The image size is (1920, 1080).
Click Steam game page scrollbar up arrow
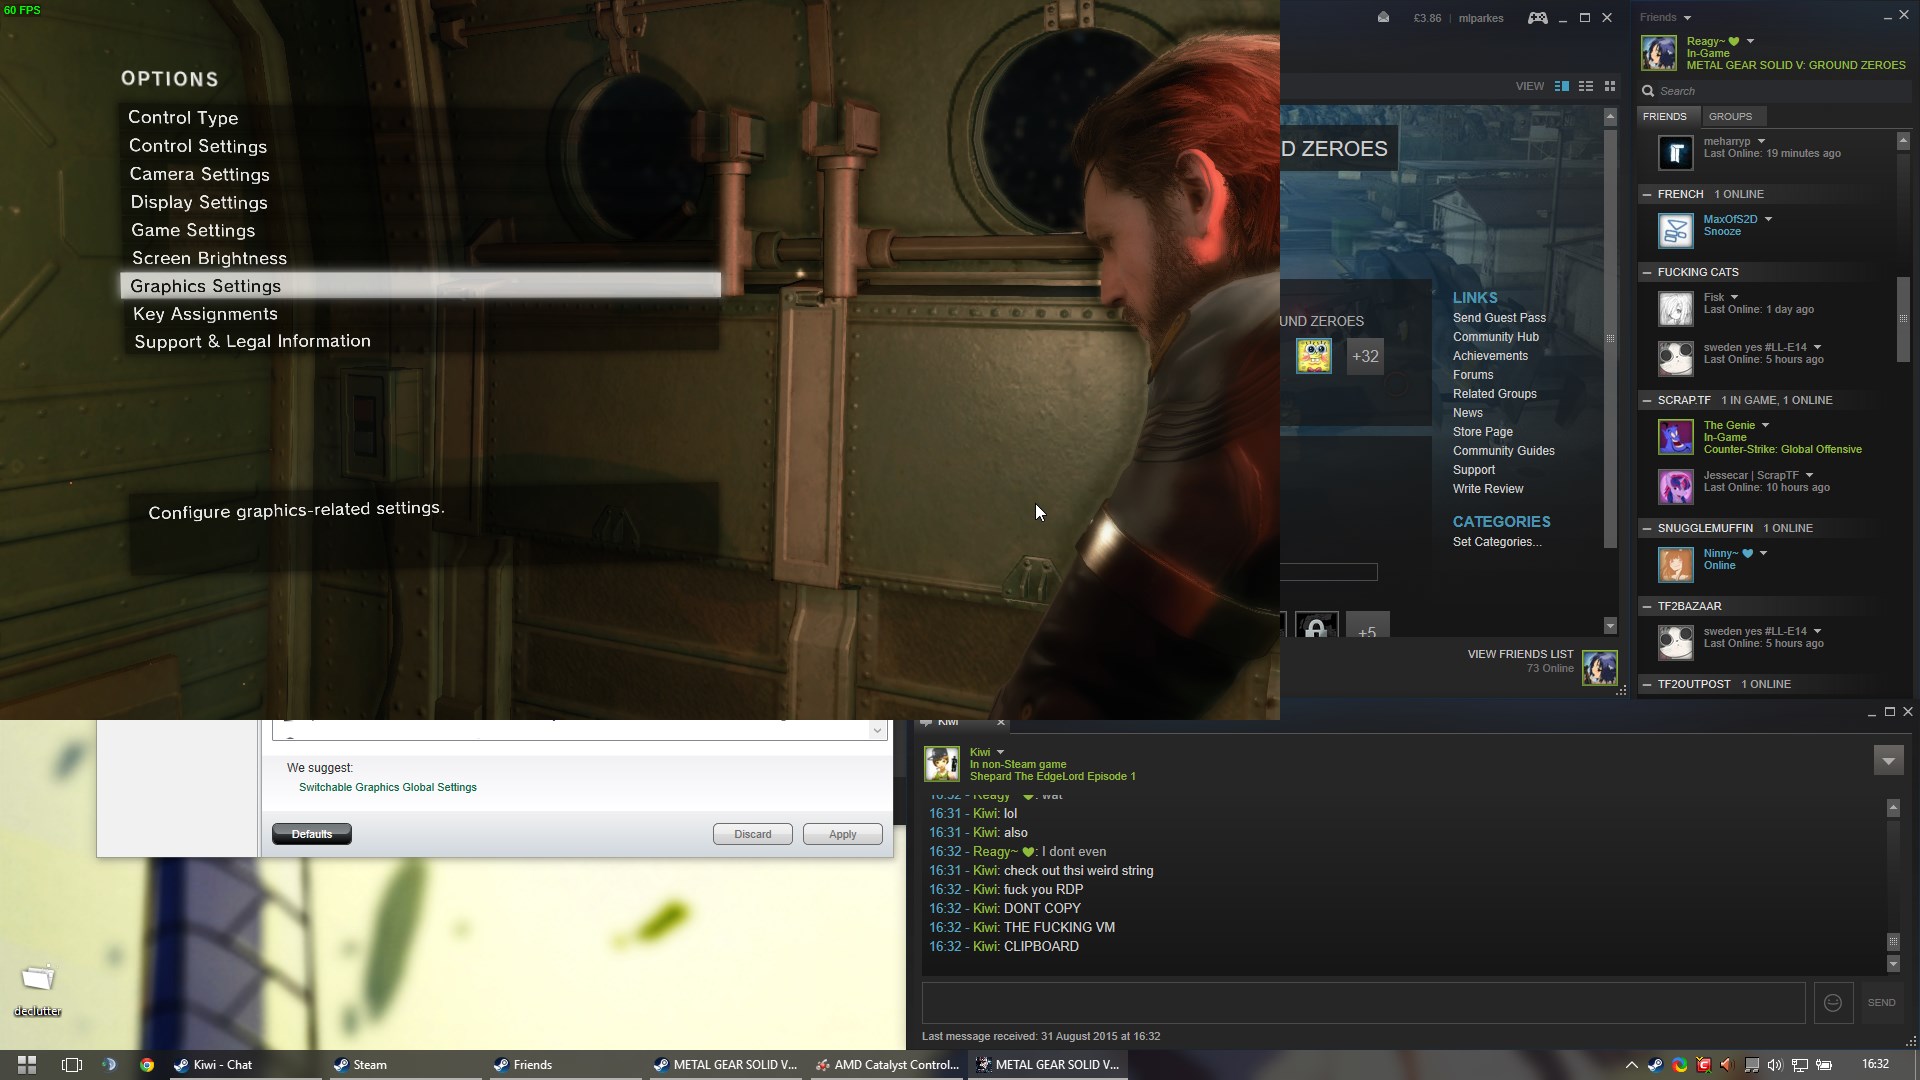click(1610, 117)
